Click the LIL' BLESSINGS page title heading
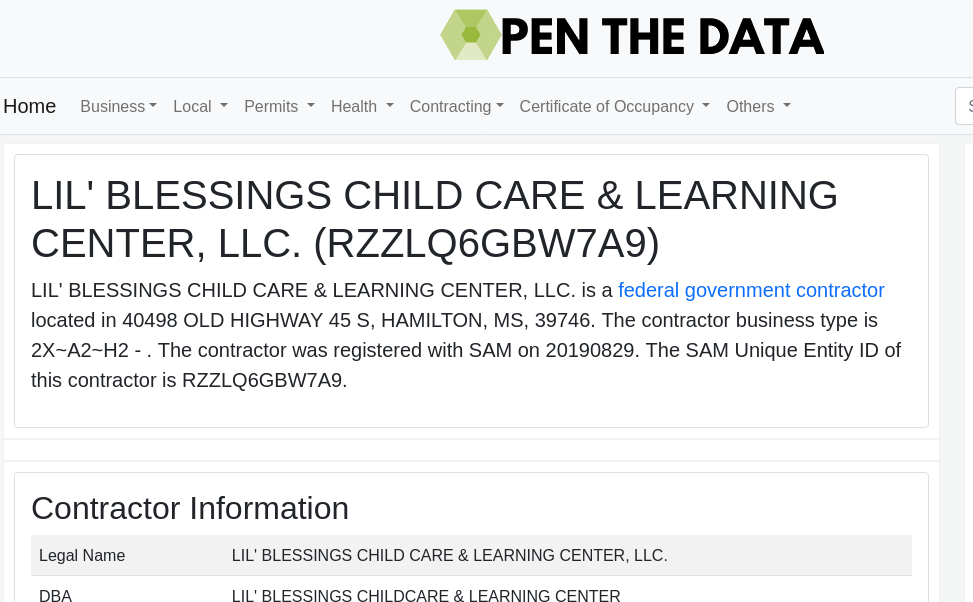Viewport: 973px width, 602px height. pos(435,219)
